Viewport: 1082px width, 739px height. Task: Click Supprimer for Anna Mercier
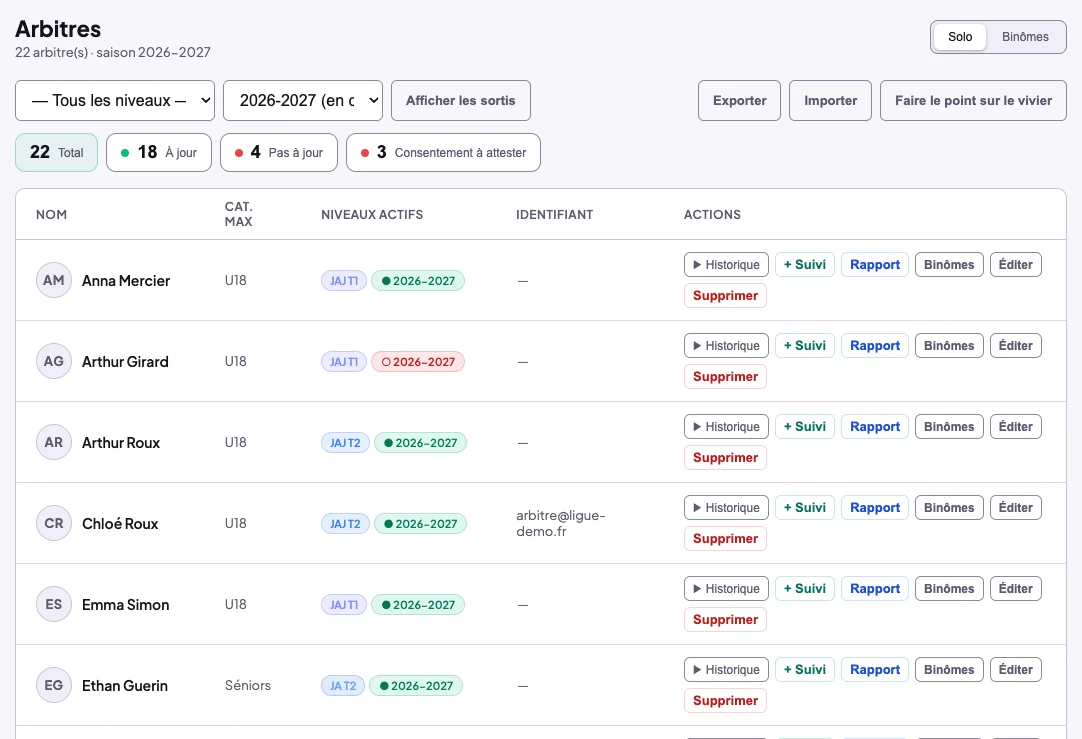click(725, 295)
